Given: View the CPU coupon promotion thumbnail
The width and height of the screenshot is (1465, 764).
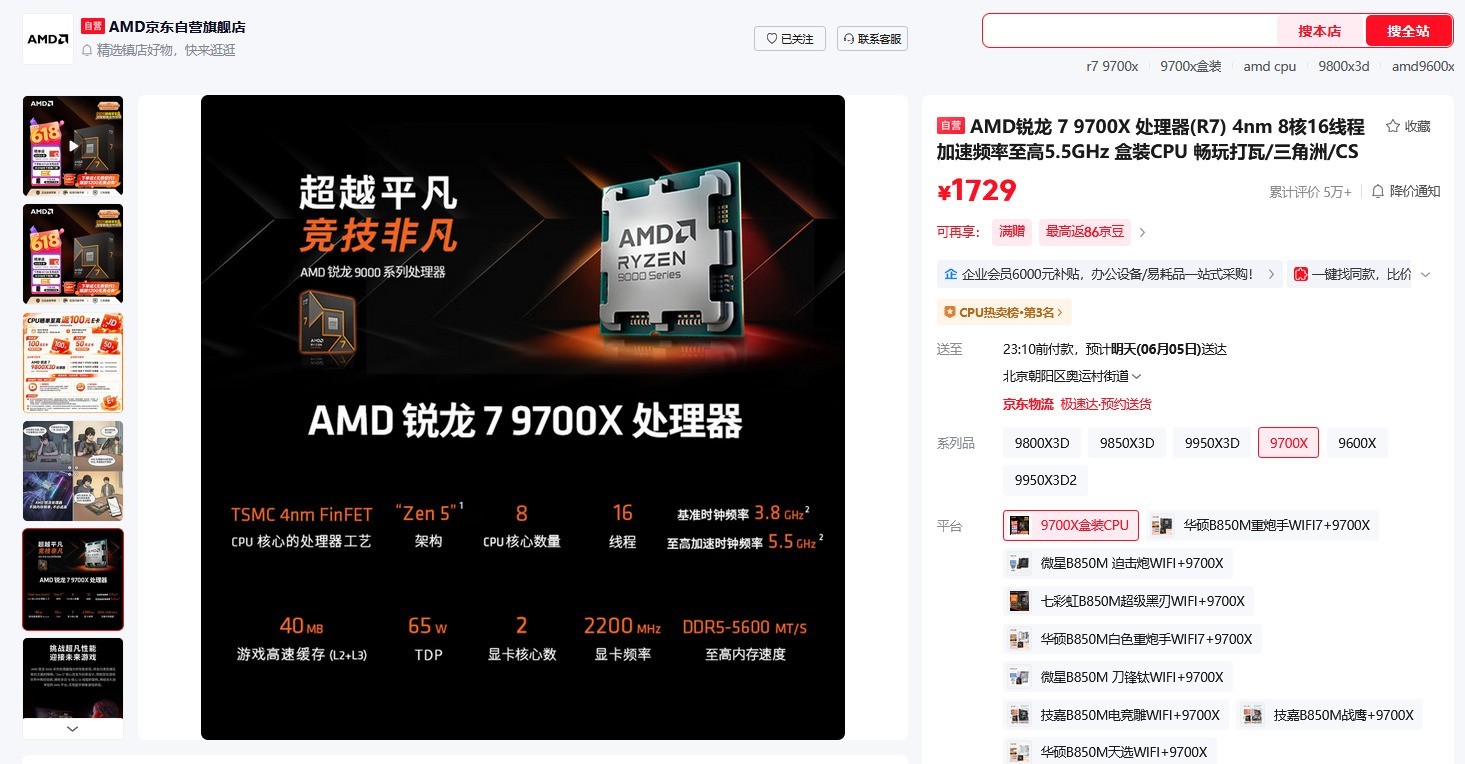Looking at the screenshot, I should (73, 362).
